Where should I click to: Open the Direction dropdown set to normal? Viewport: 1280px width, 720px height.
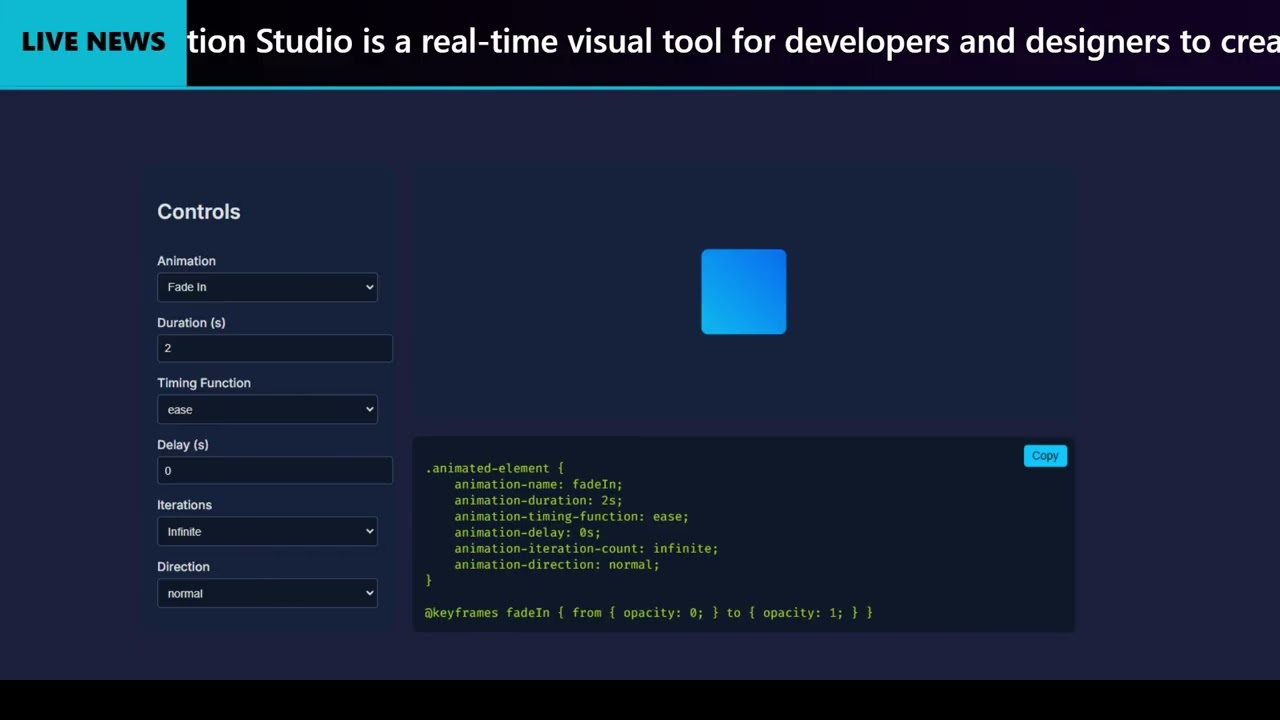tap(267, 593)
